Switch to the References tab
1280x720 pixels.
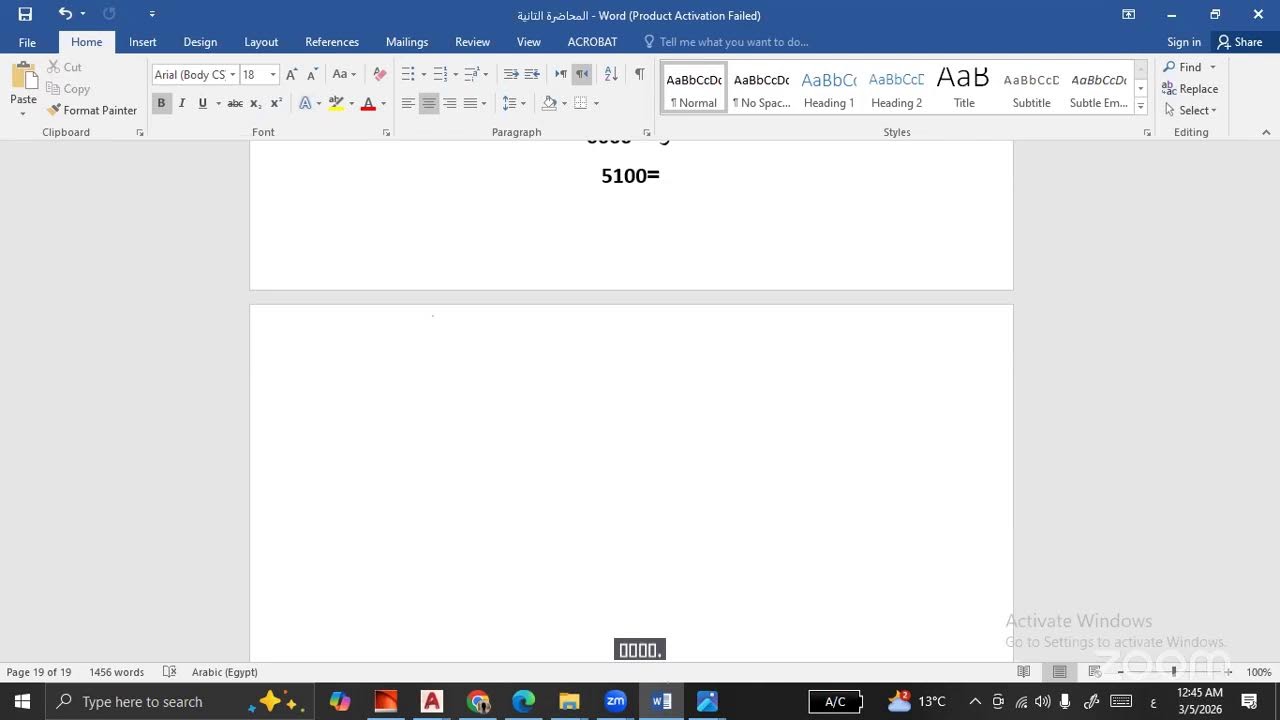[332, 42]
